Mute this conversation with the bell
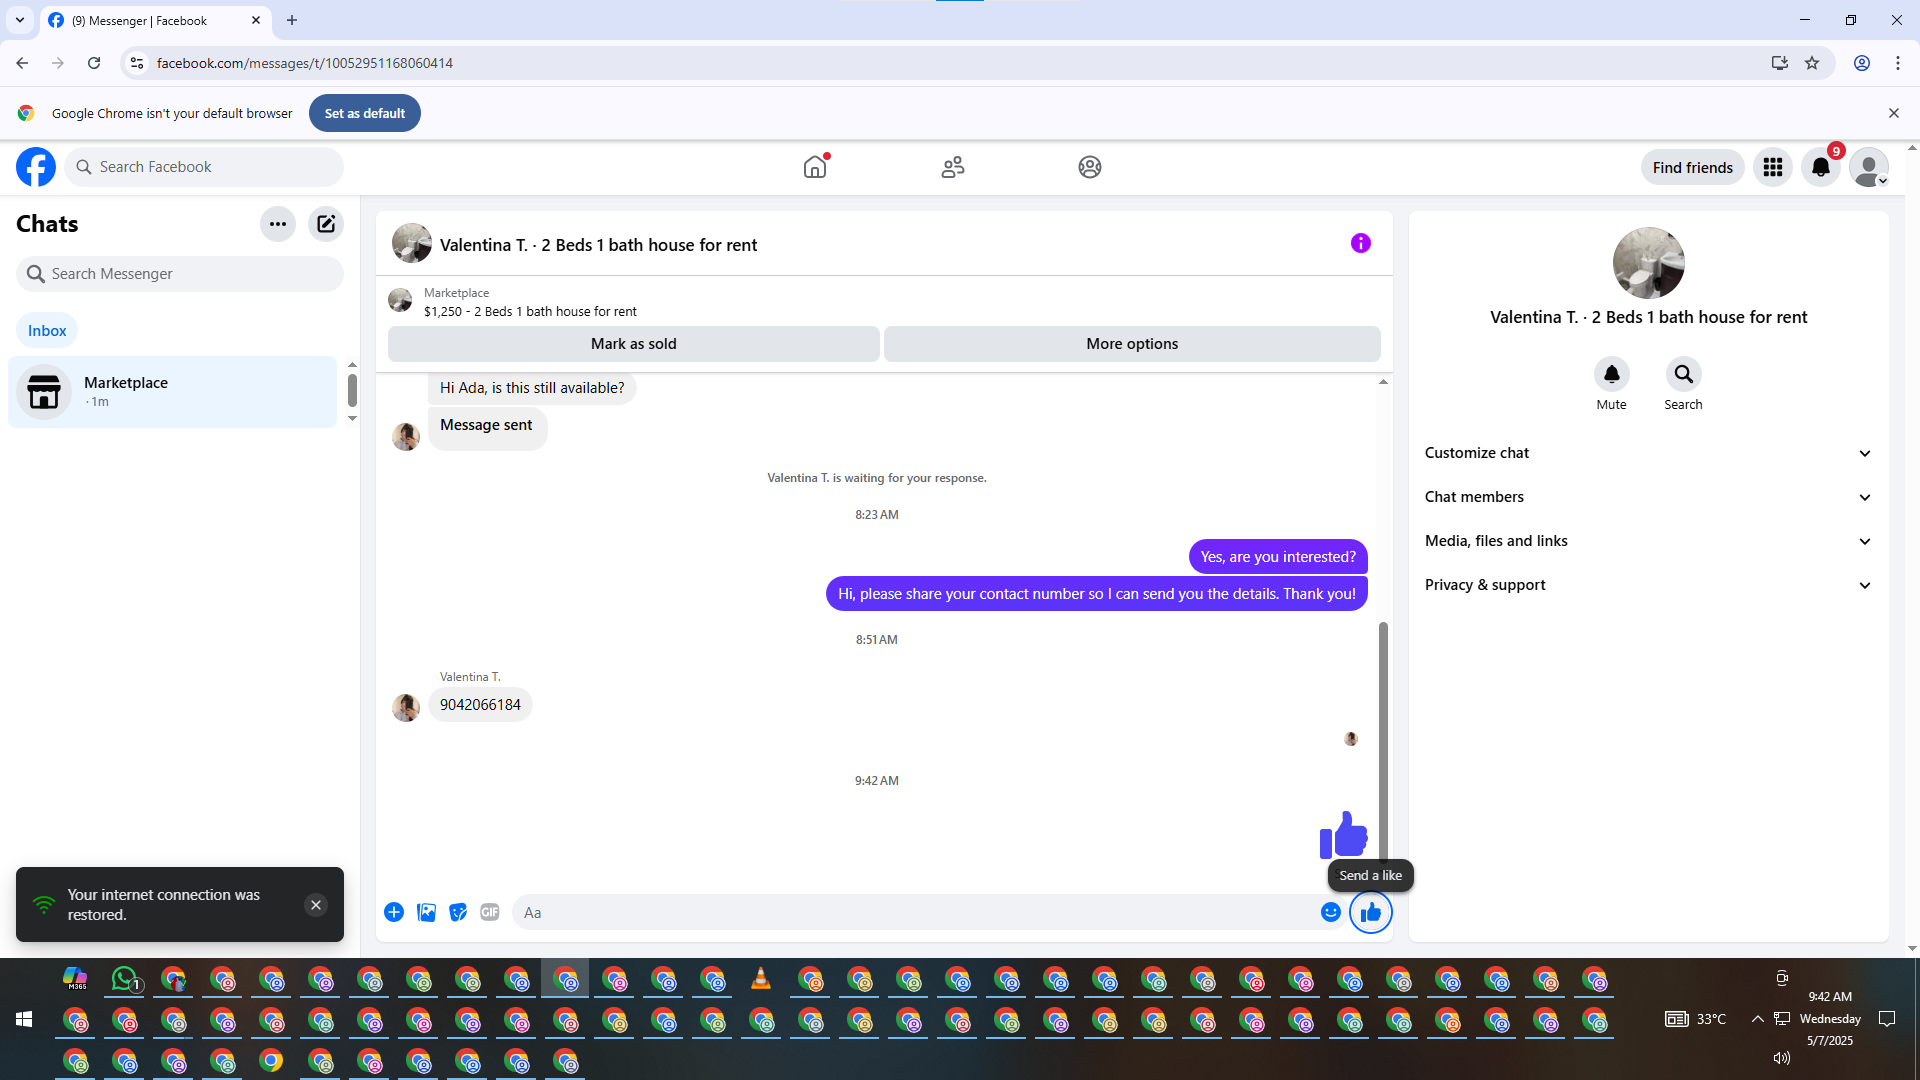Viewport: 1920px width, 1080px height. click(x=1611, y=374)
